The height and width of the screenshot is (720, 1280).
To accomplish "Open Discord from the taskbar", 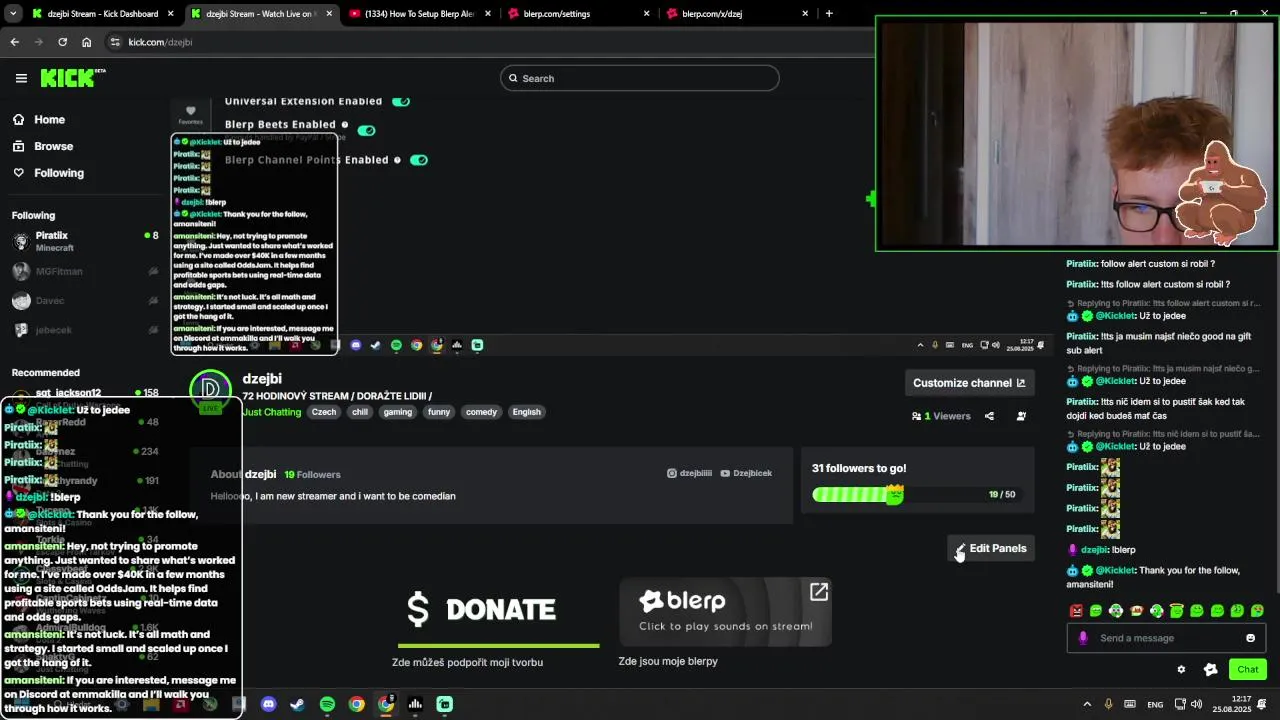I will tap(268, 704).
